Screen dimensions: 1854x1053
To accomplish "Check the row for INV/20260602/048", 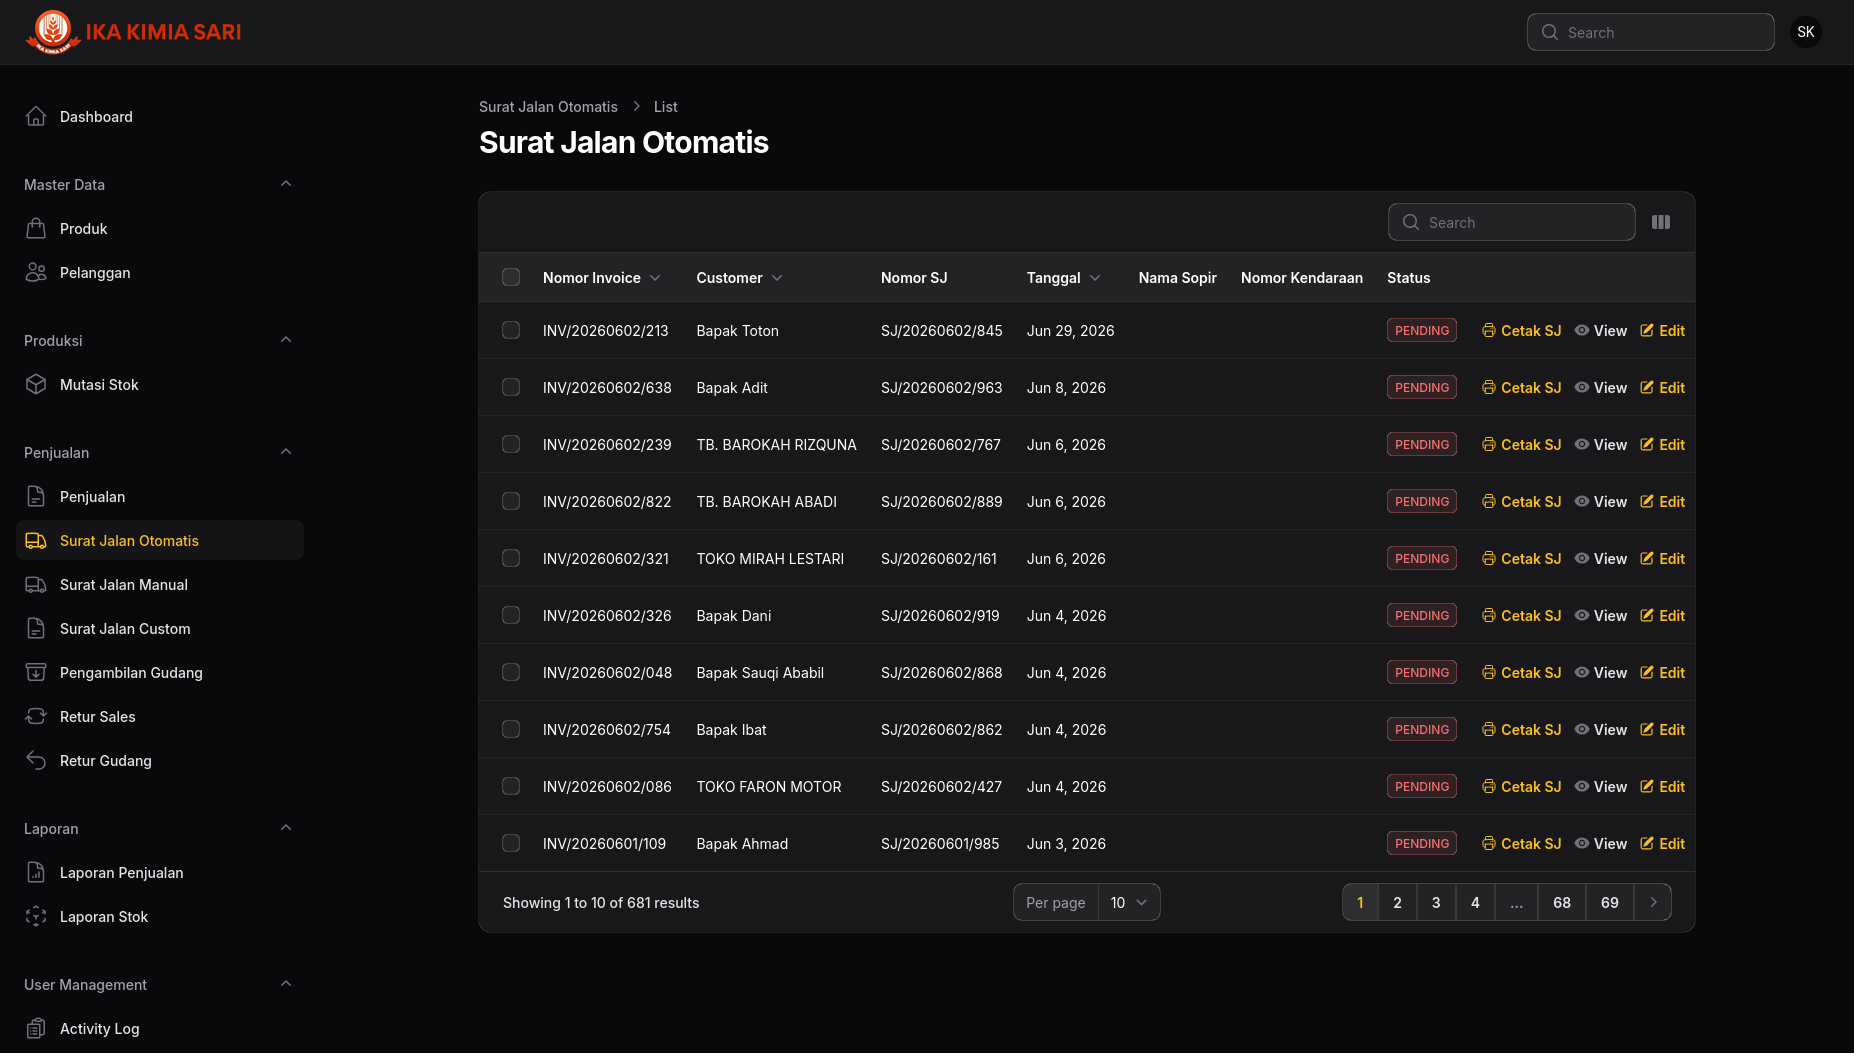I will [x=511, y=672].
